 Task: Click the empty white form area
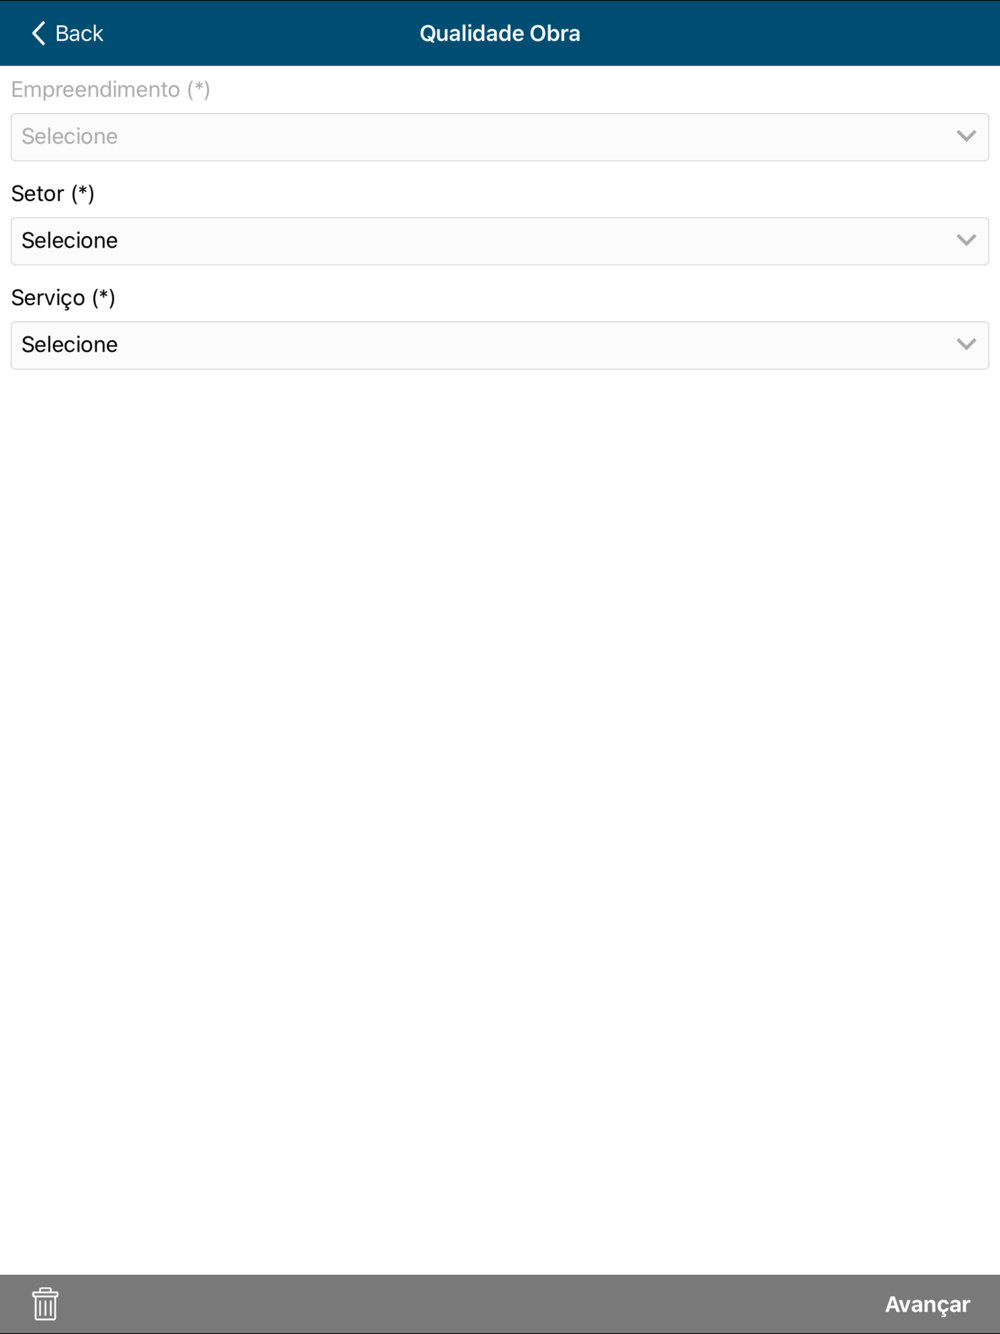pyautogui.click(x=500, y=820)
